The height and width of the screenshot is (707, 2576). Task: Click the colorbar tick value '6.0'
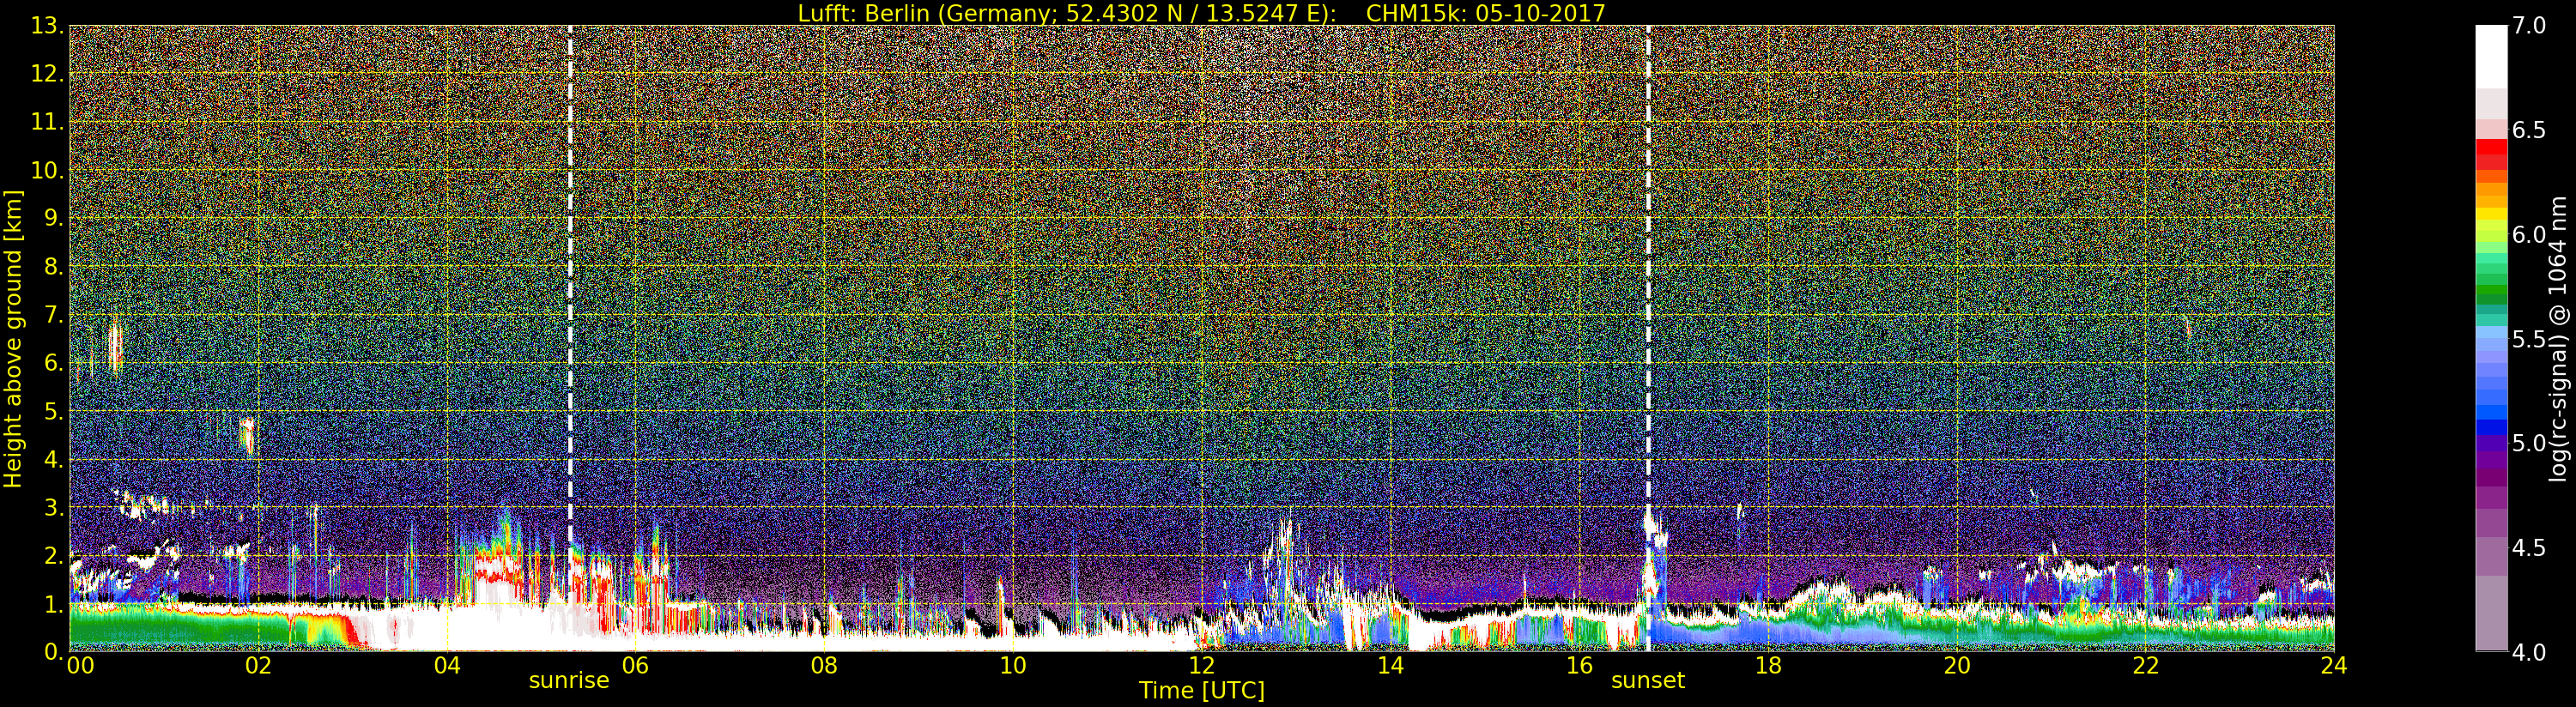point(2529,234)
